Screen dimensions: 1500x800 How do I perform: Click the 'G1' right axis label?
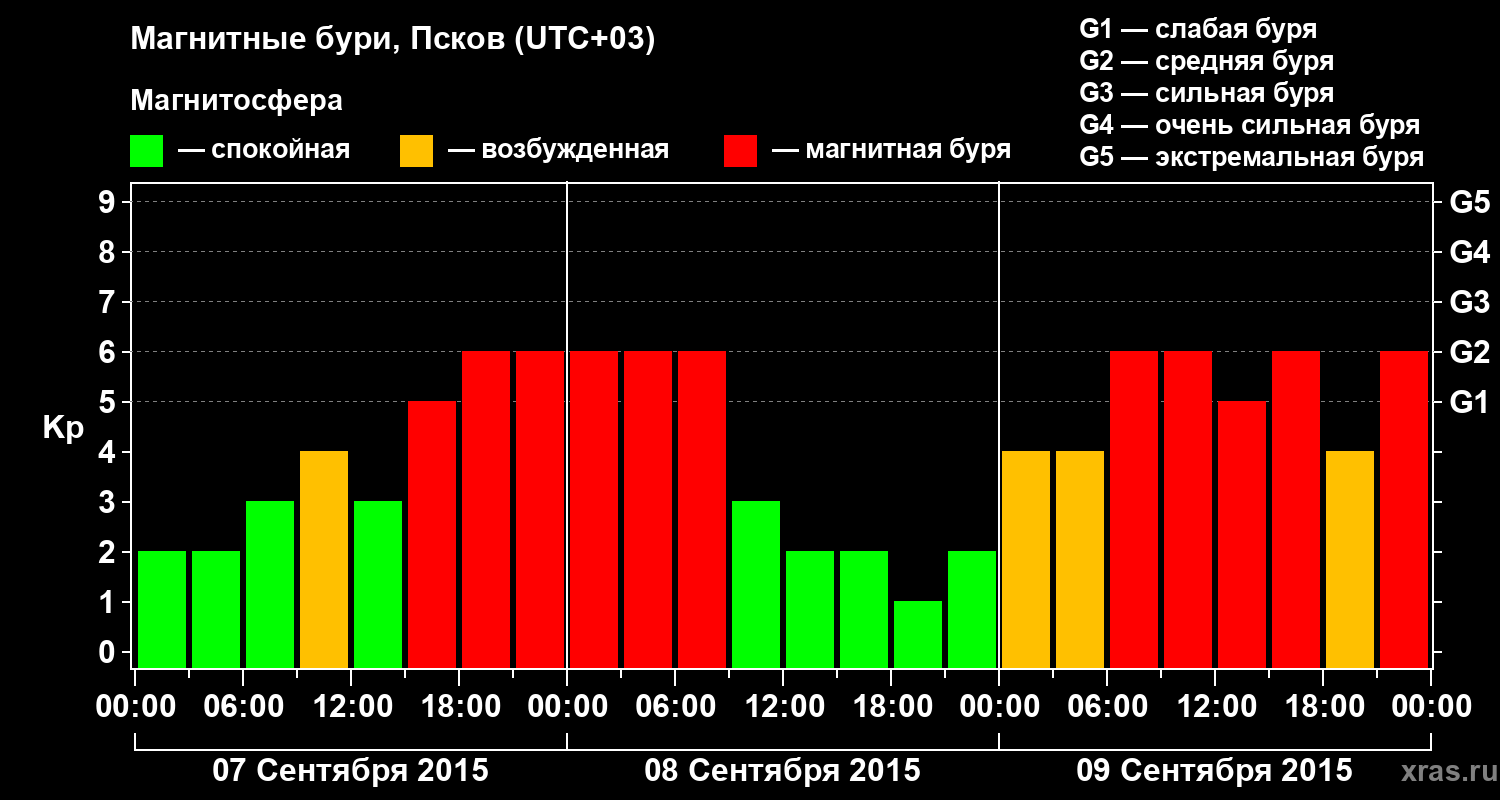pyautogui.click(x=1469, y=403)
